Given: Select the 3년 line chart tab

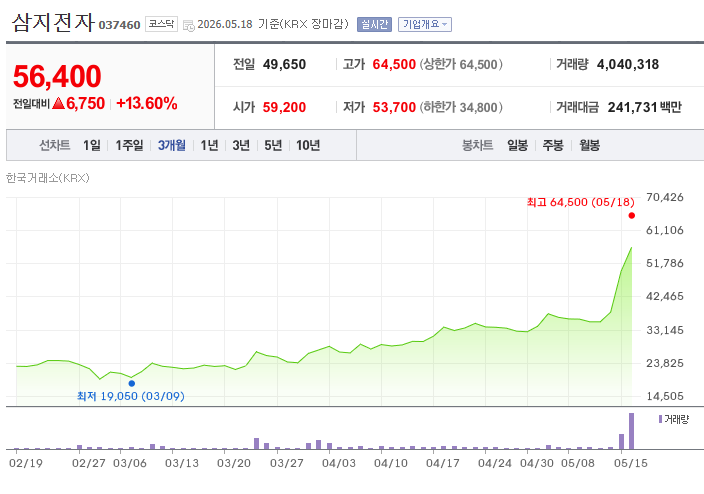Looking at the screenshot, I should tap(241, 145).
